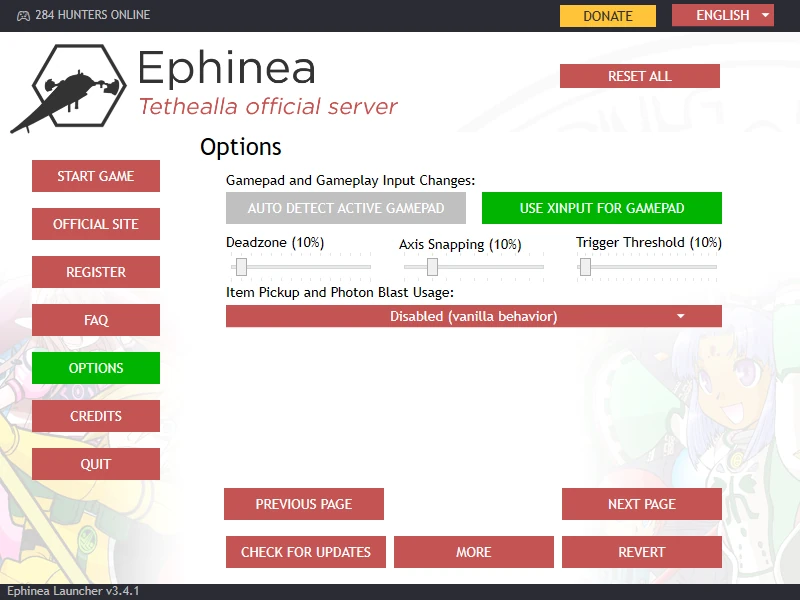Click AUTO DETECT ACTIVE GAMEPAD
Viewport: 800px width, 600px height.
[x=345, y=208]
